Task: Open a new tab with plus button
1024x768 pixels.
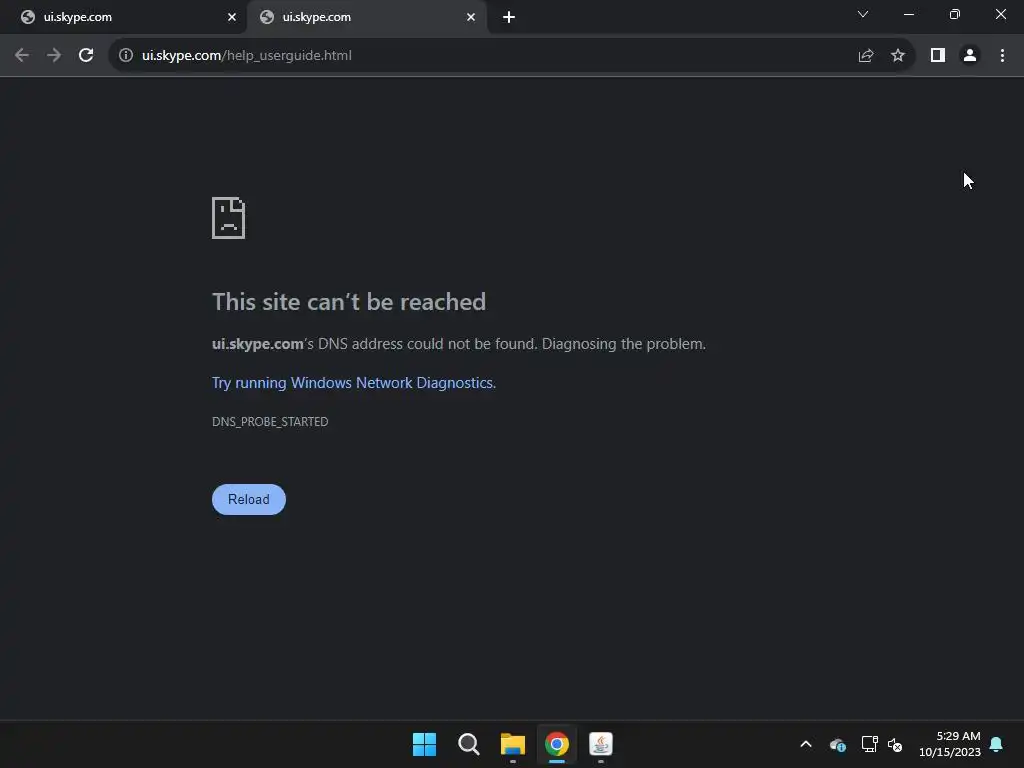Action: [x=509, y=17]
